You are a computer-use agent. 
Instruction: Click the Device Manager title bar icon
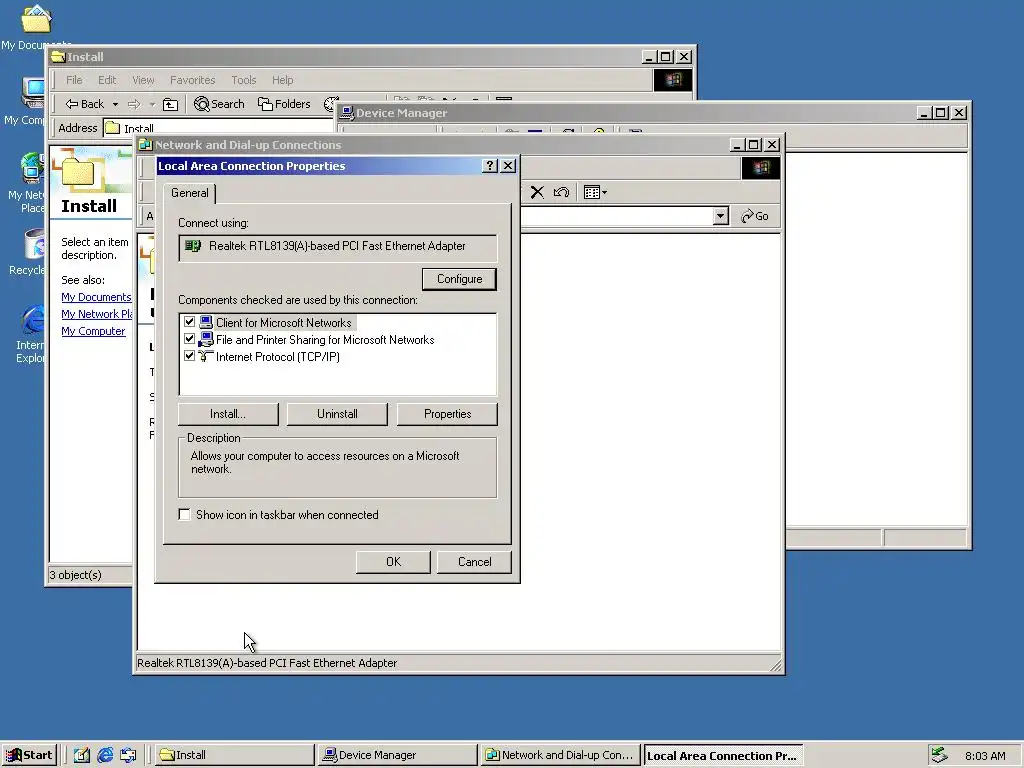pos(347,113)
